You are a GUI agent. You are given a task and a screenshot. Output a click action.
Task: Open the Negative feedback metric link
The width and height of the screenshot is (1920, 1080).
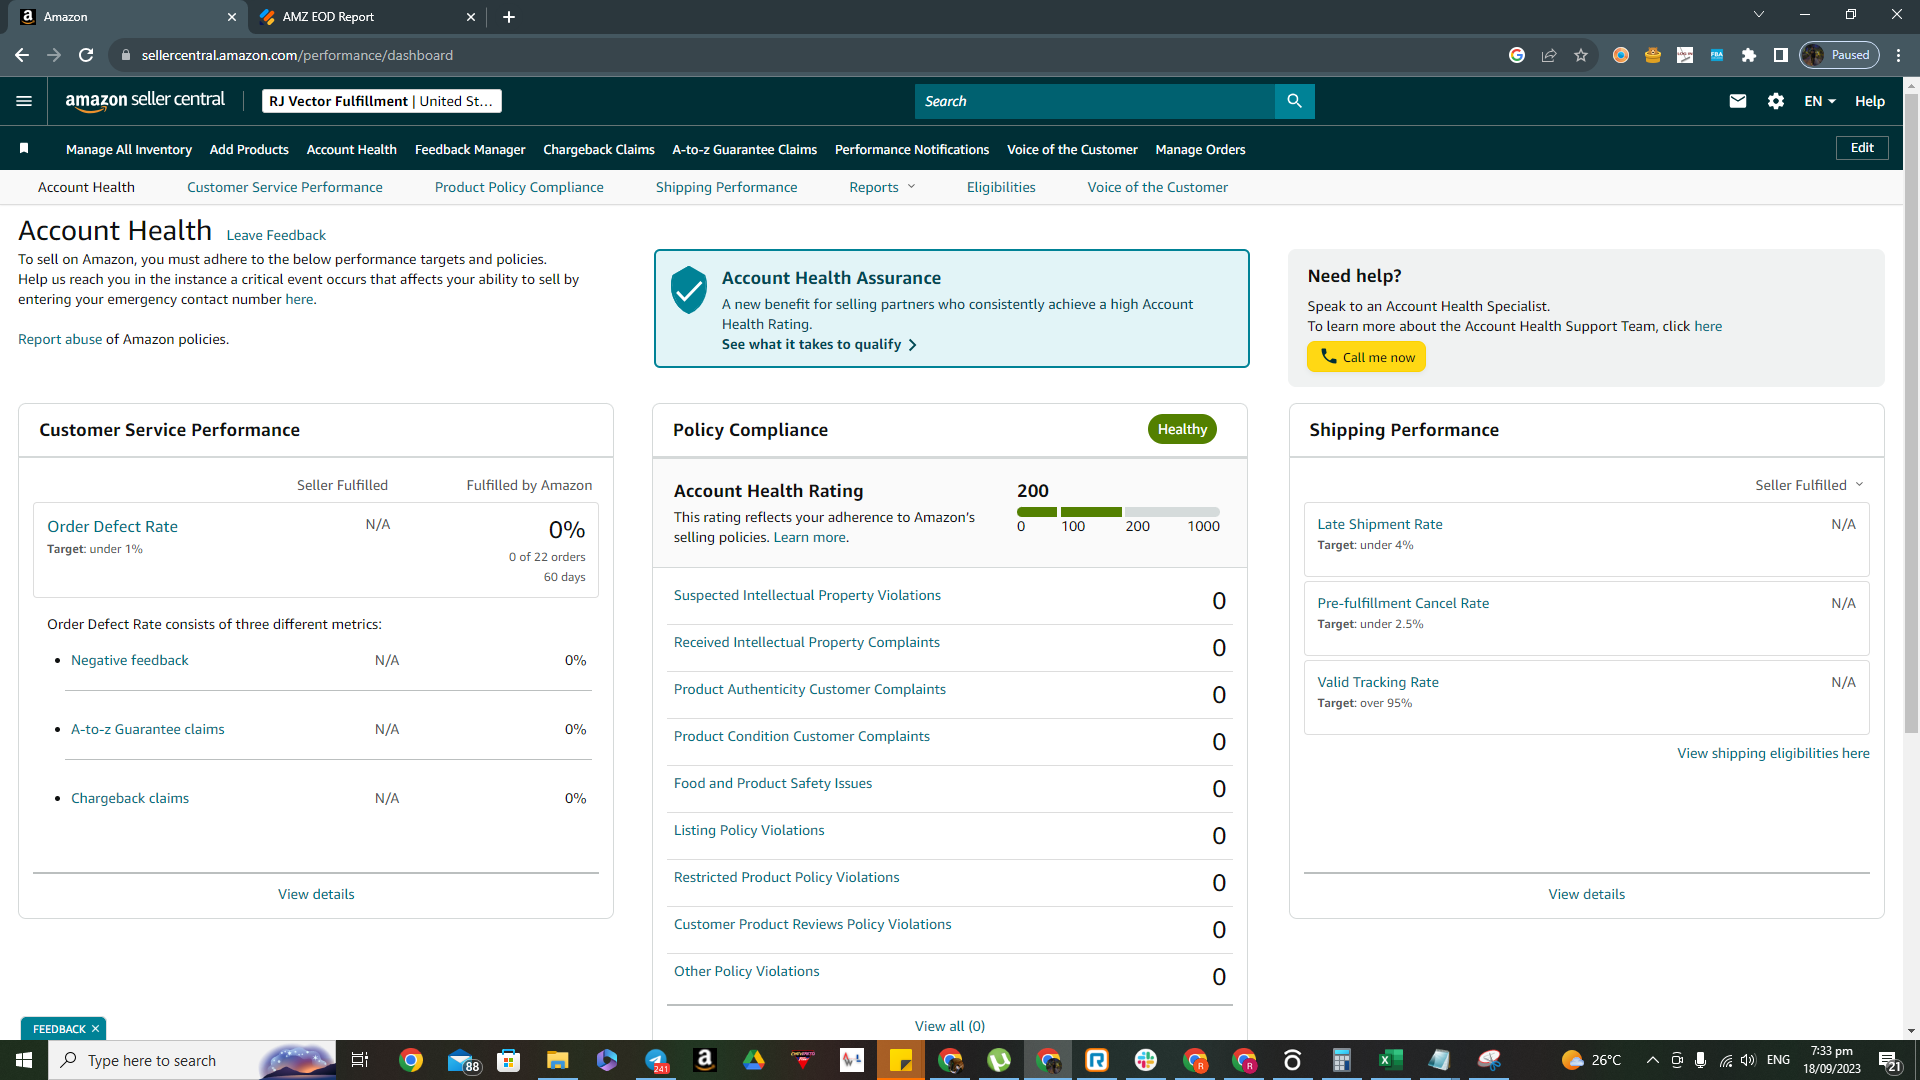click(x=129, y=660)
